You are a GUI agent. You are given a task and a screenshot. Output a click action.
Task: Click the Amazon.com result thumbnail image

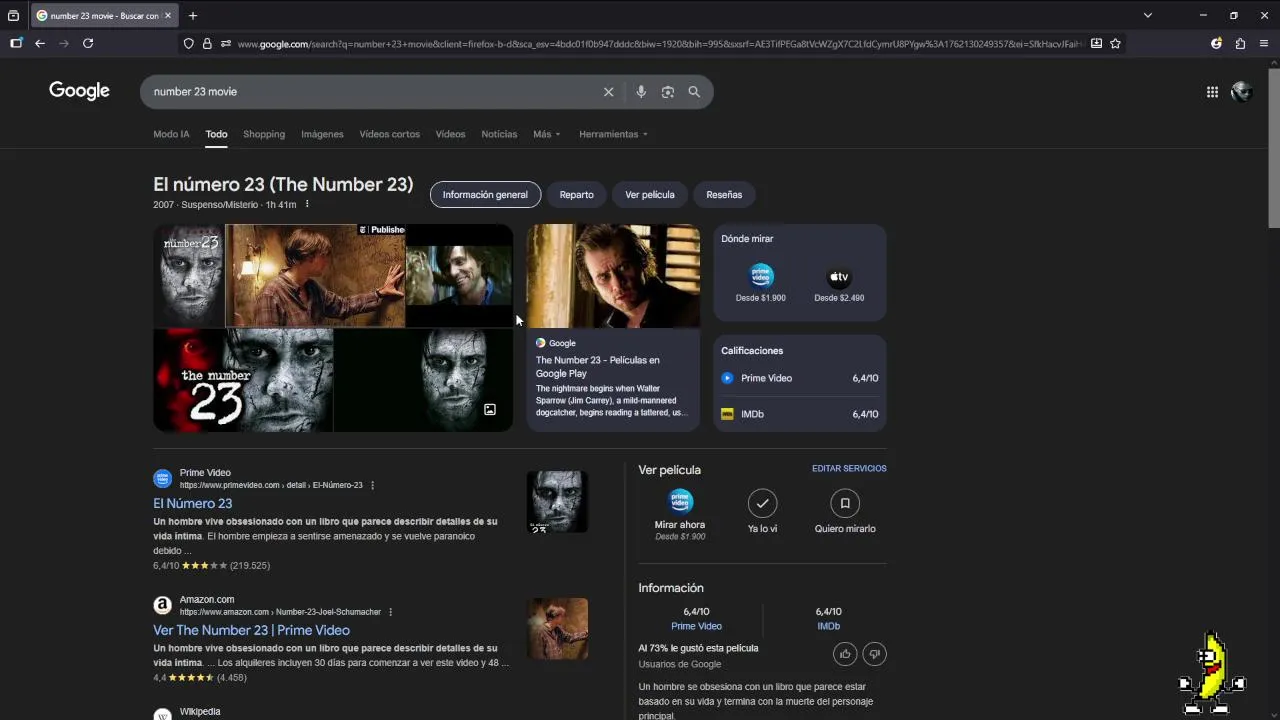click(557, 629)
